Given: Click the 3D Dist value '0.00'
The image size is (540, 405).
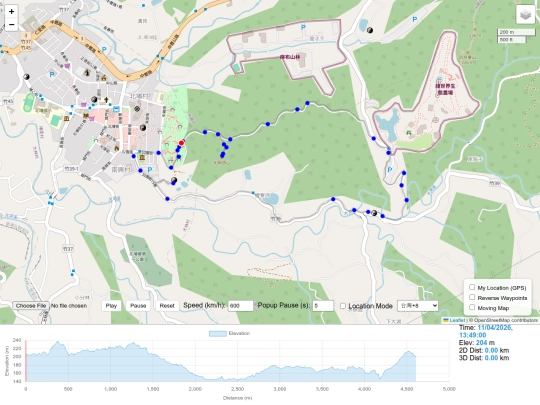Looking at the screenshot, I should (491, 358).
